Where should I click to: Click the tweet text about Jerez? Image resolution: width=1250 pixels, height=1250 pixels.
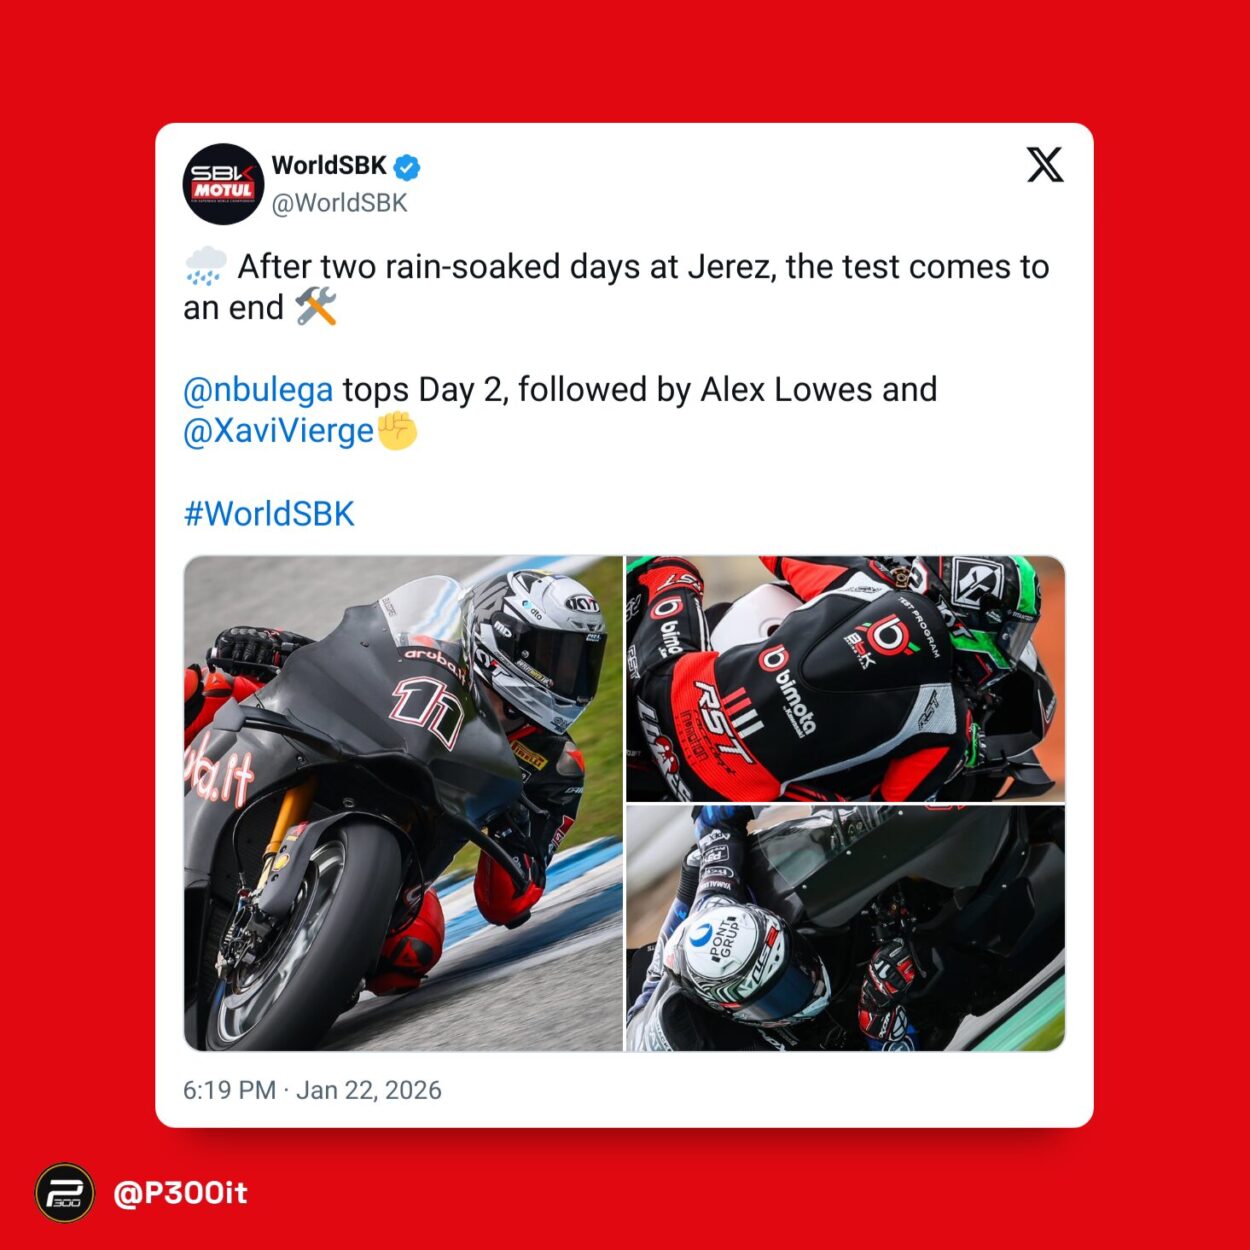pos(616,287)
